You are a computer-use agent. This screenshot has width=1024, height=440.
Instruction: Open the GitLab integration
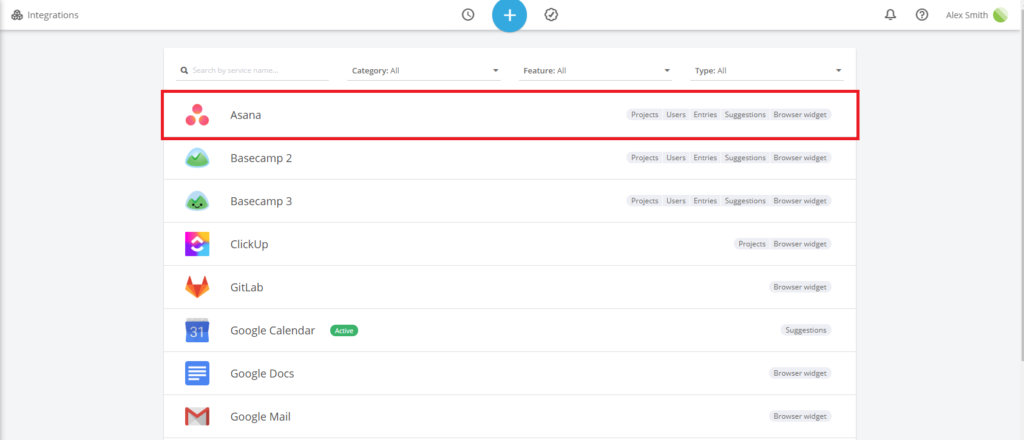pos(509,287)
